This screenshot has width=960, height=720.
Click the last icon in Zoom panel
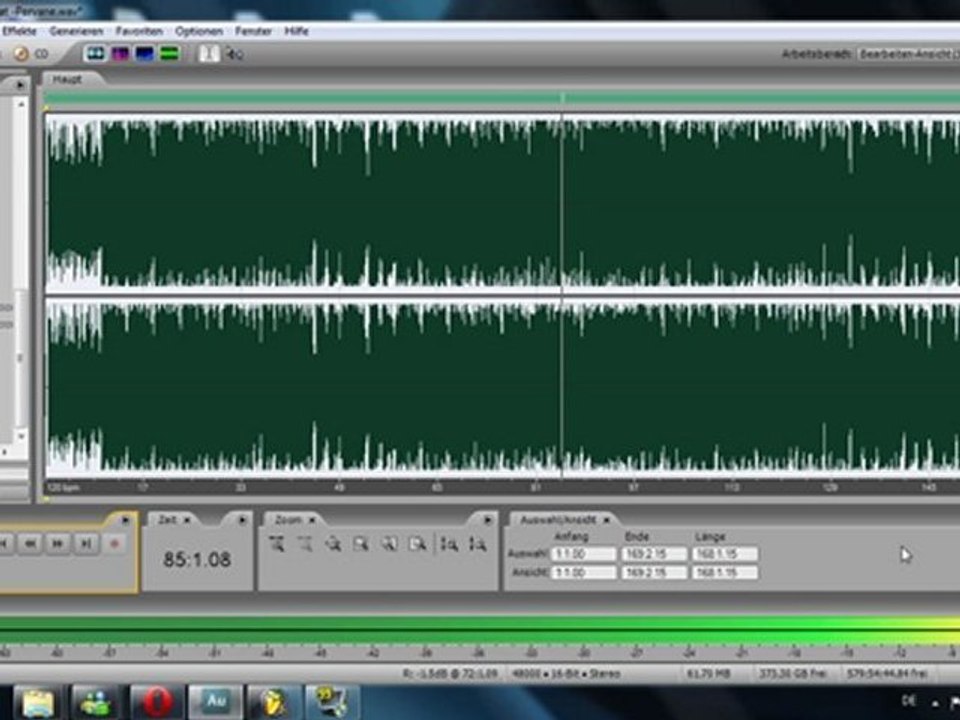[x=477, y=543]
